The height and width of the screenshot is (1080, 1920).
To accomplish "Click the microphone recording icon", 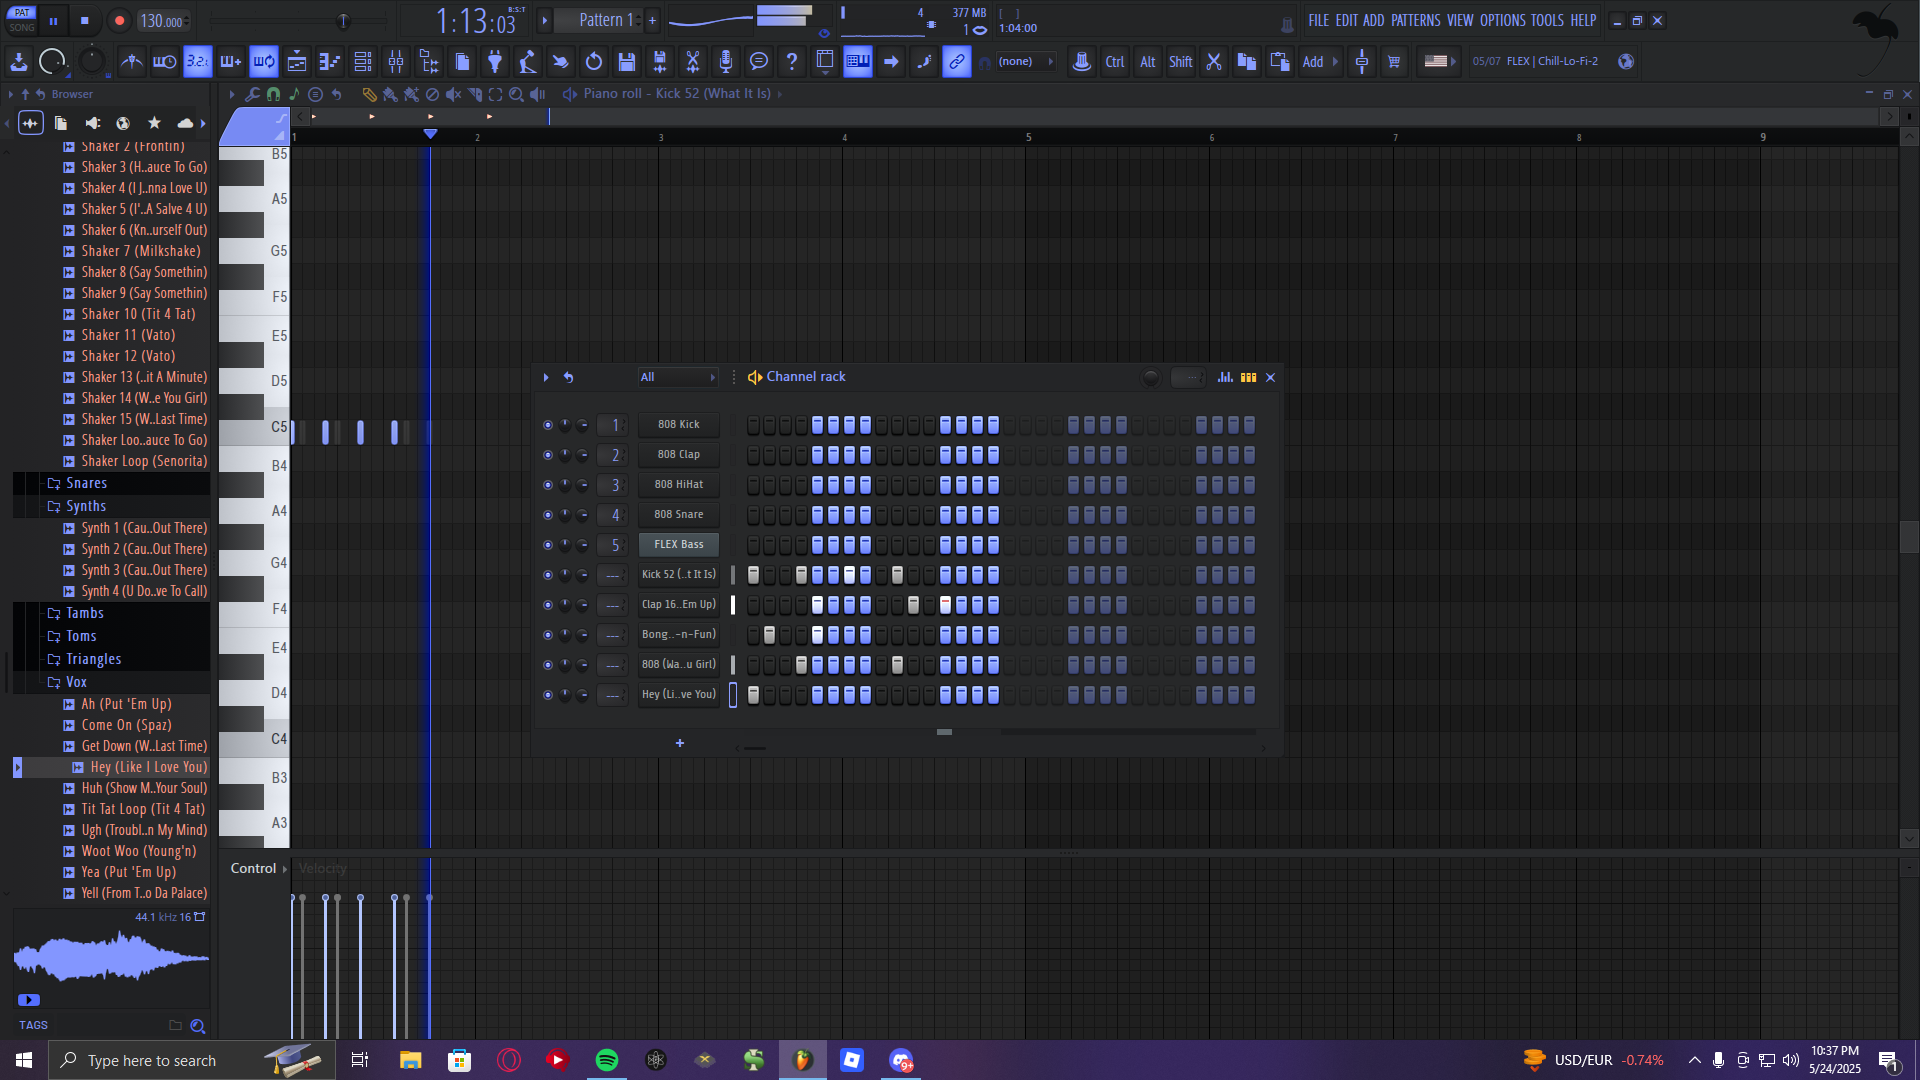I will click(726, 62).
